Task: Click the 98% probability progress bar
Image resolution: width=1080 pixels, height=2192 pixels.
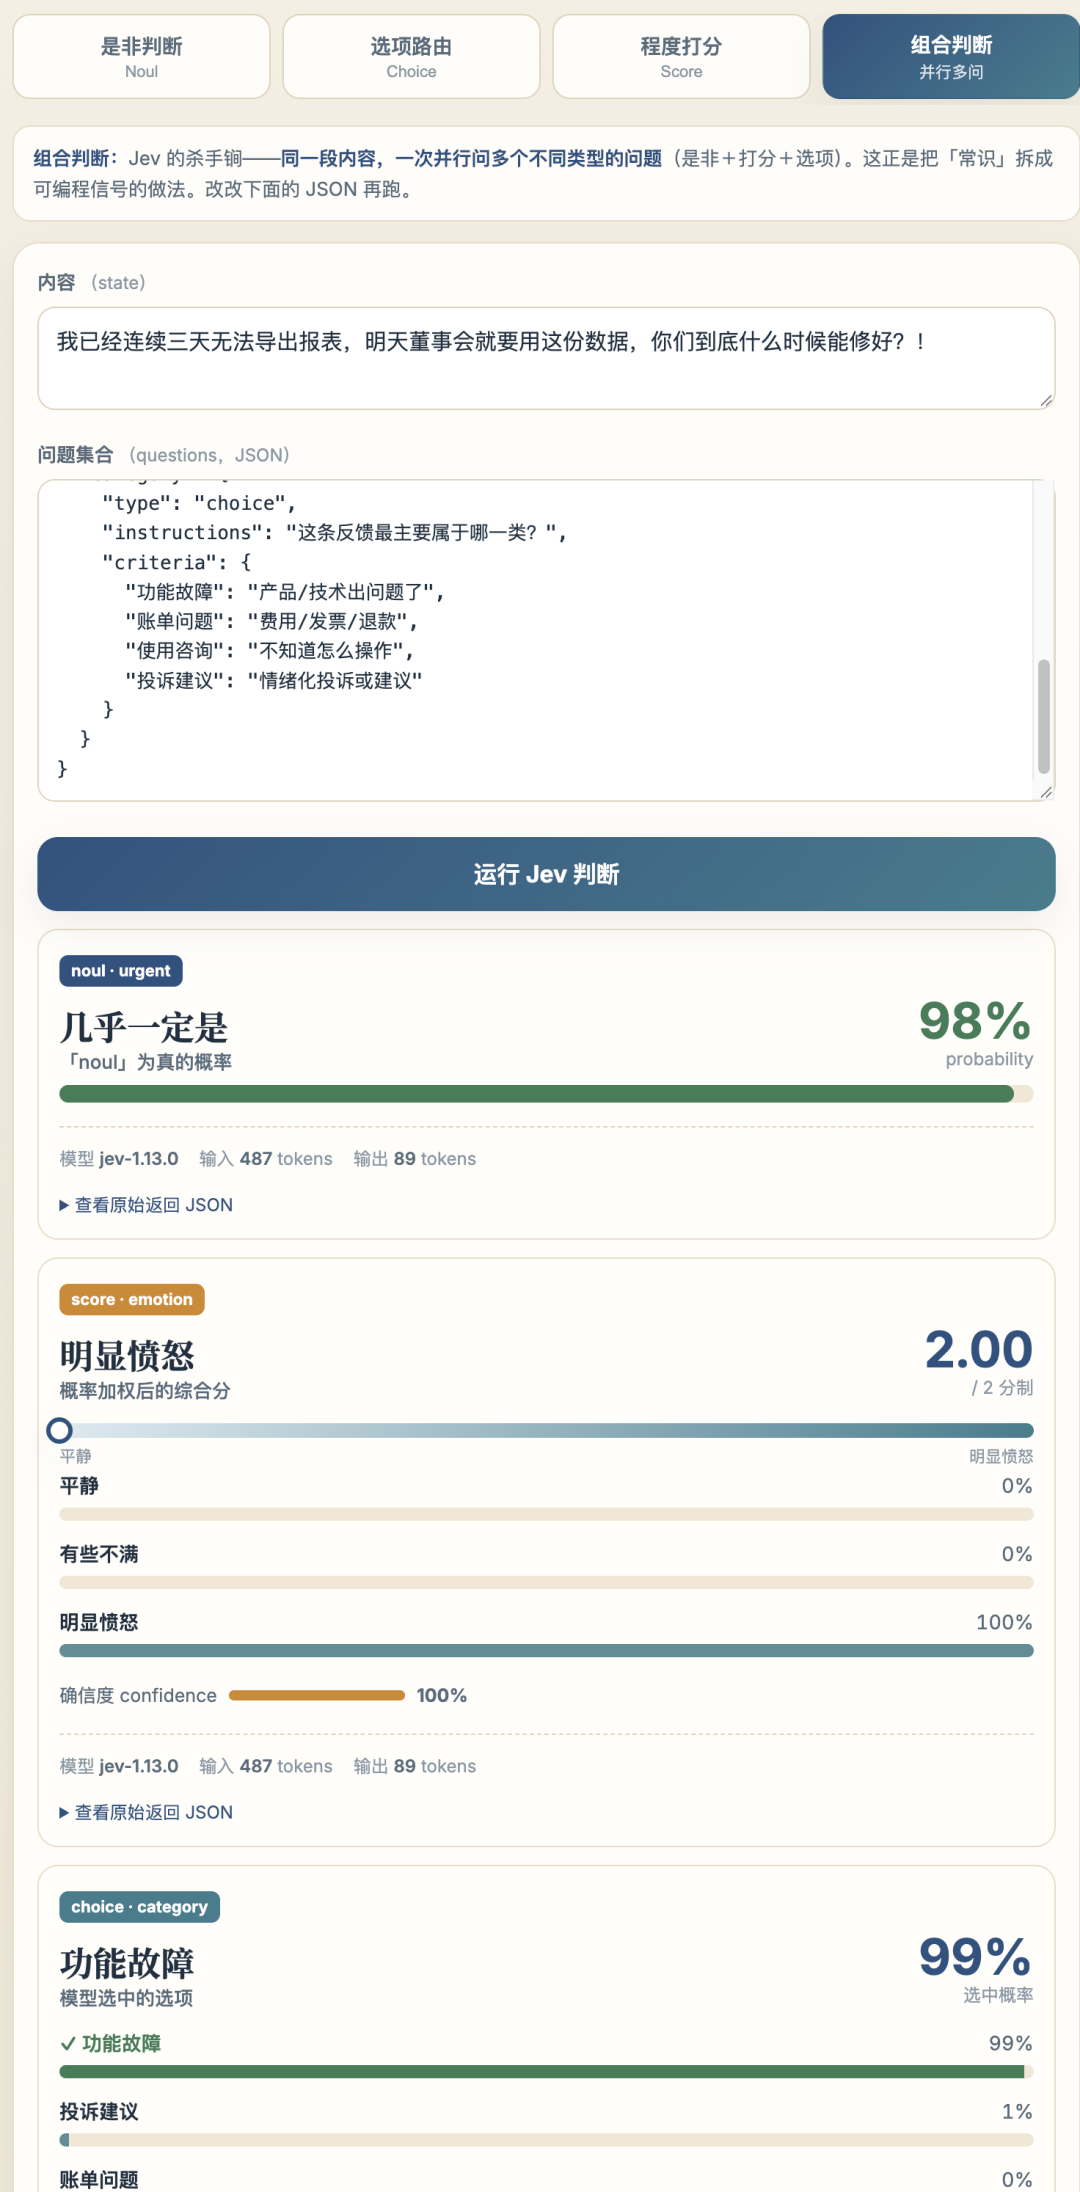Action: point(546,1094)
